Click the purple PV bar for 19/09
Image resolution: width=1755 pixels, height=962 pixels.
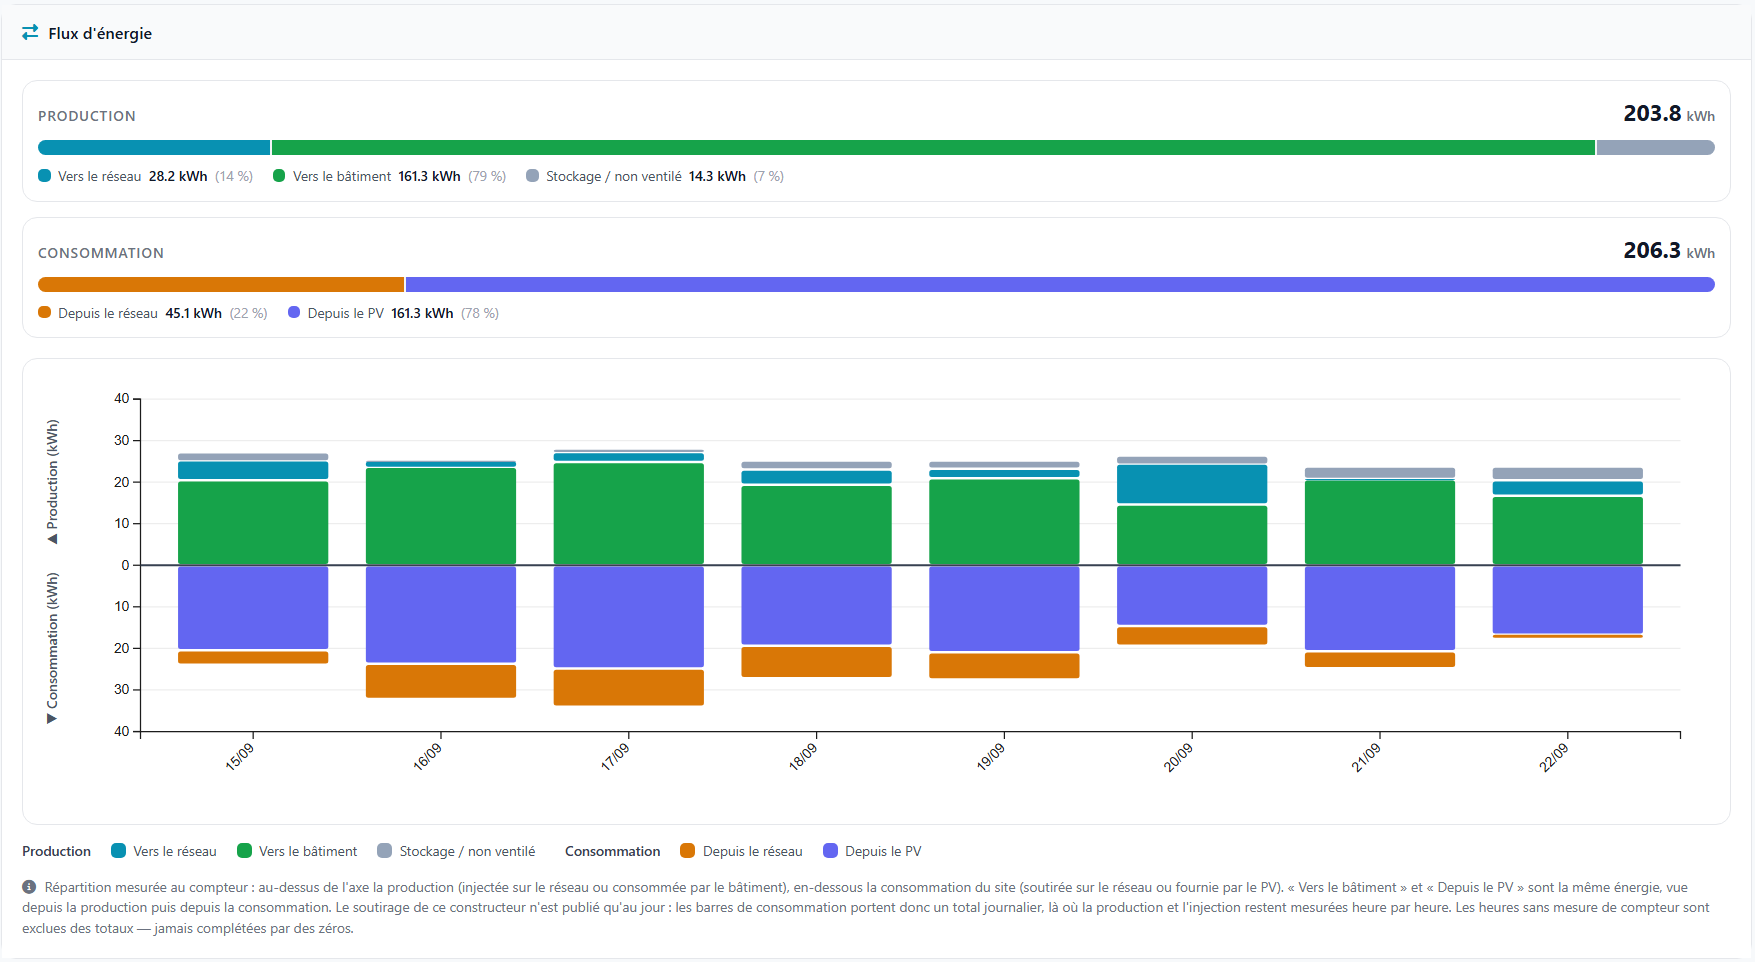tap(1004, 609)
